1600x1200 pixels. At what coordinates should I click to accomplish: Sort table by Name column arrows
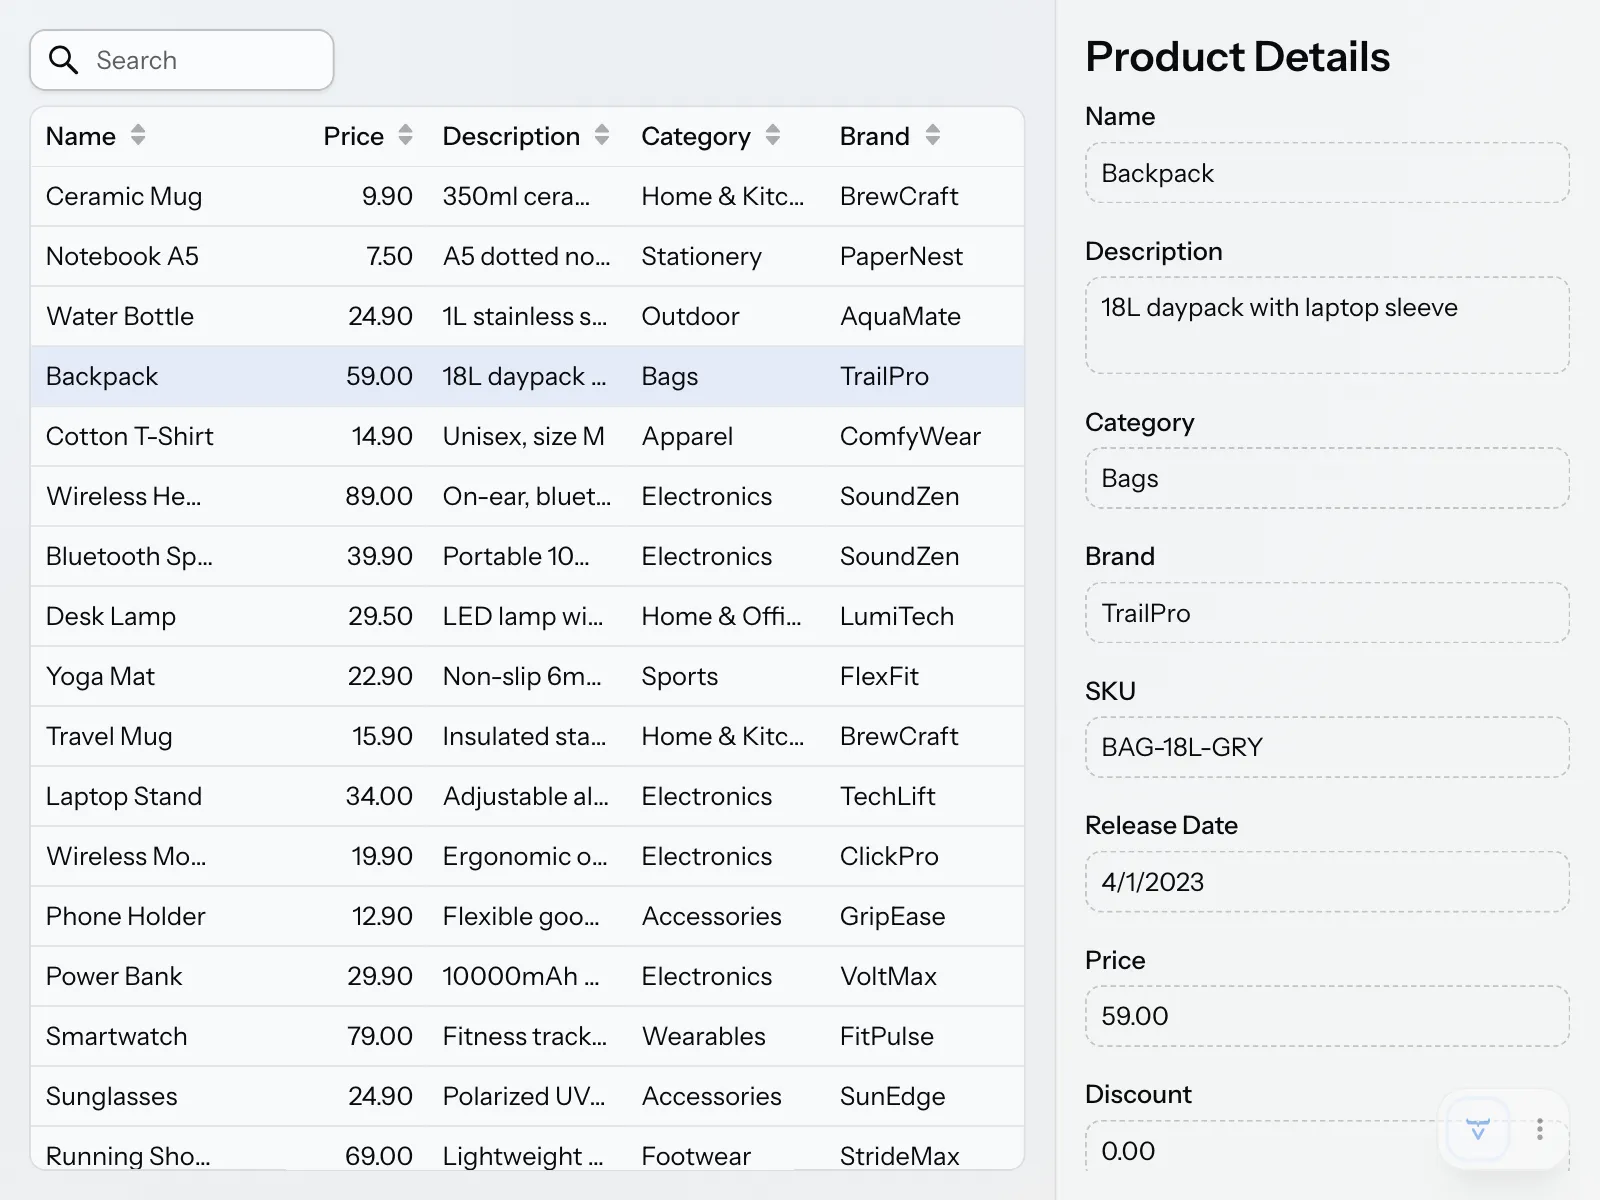[x=138, y=135]
